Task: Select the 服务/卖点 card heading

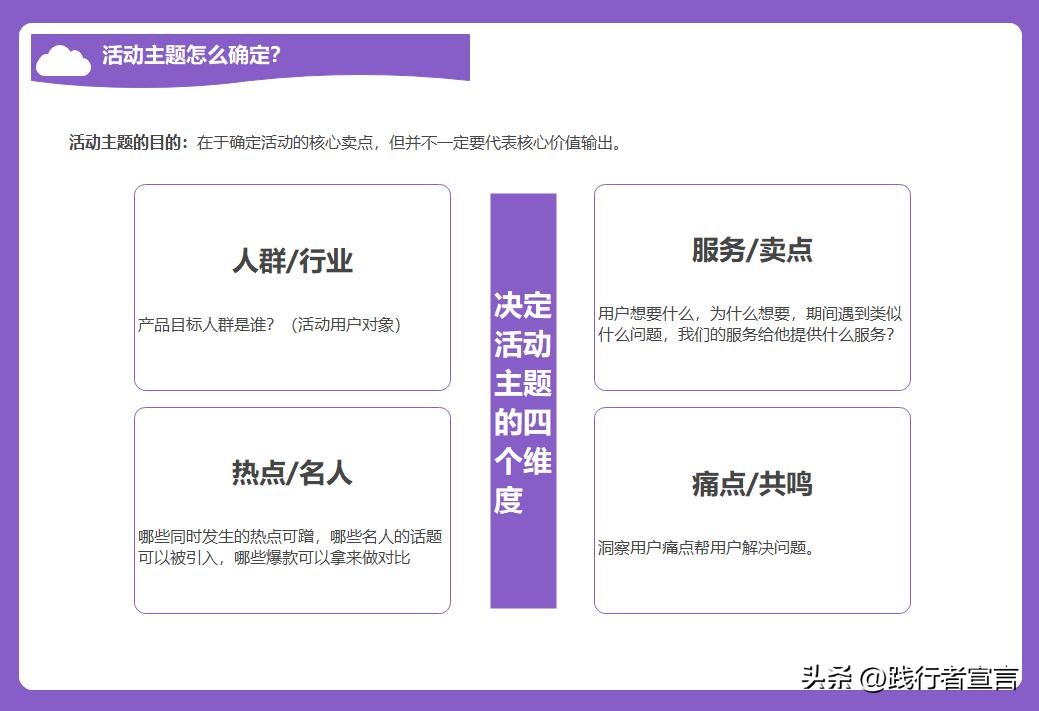Action: click(750, 250)
